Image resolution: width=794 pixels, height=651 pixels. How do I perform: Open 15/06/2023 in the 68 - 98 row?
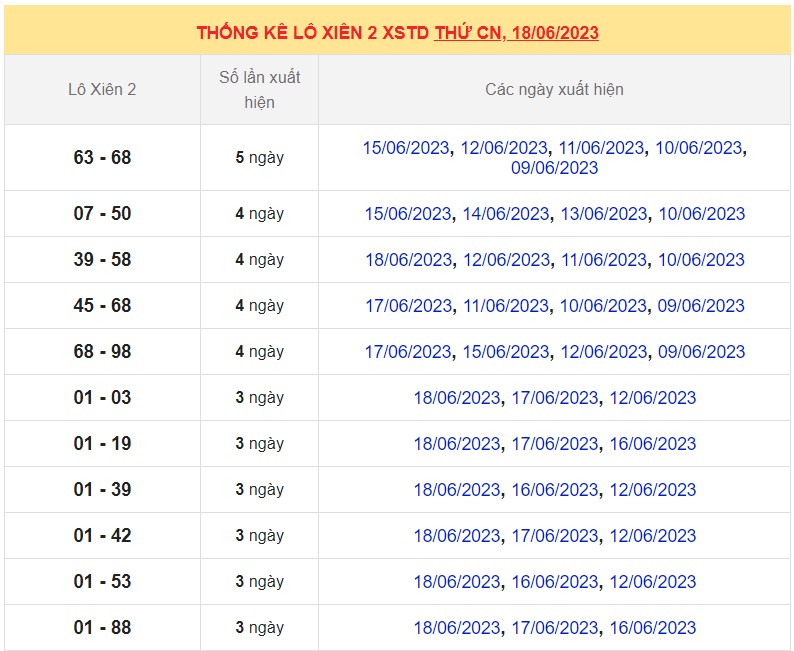tap(506, 352)
